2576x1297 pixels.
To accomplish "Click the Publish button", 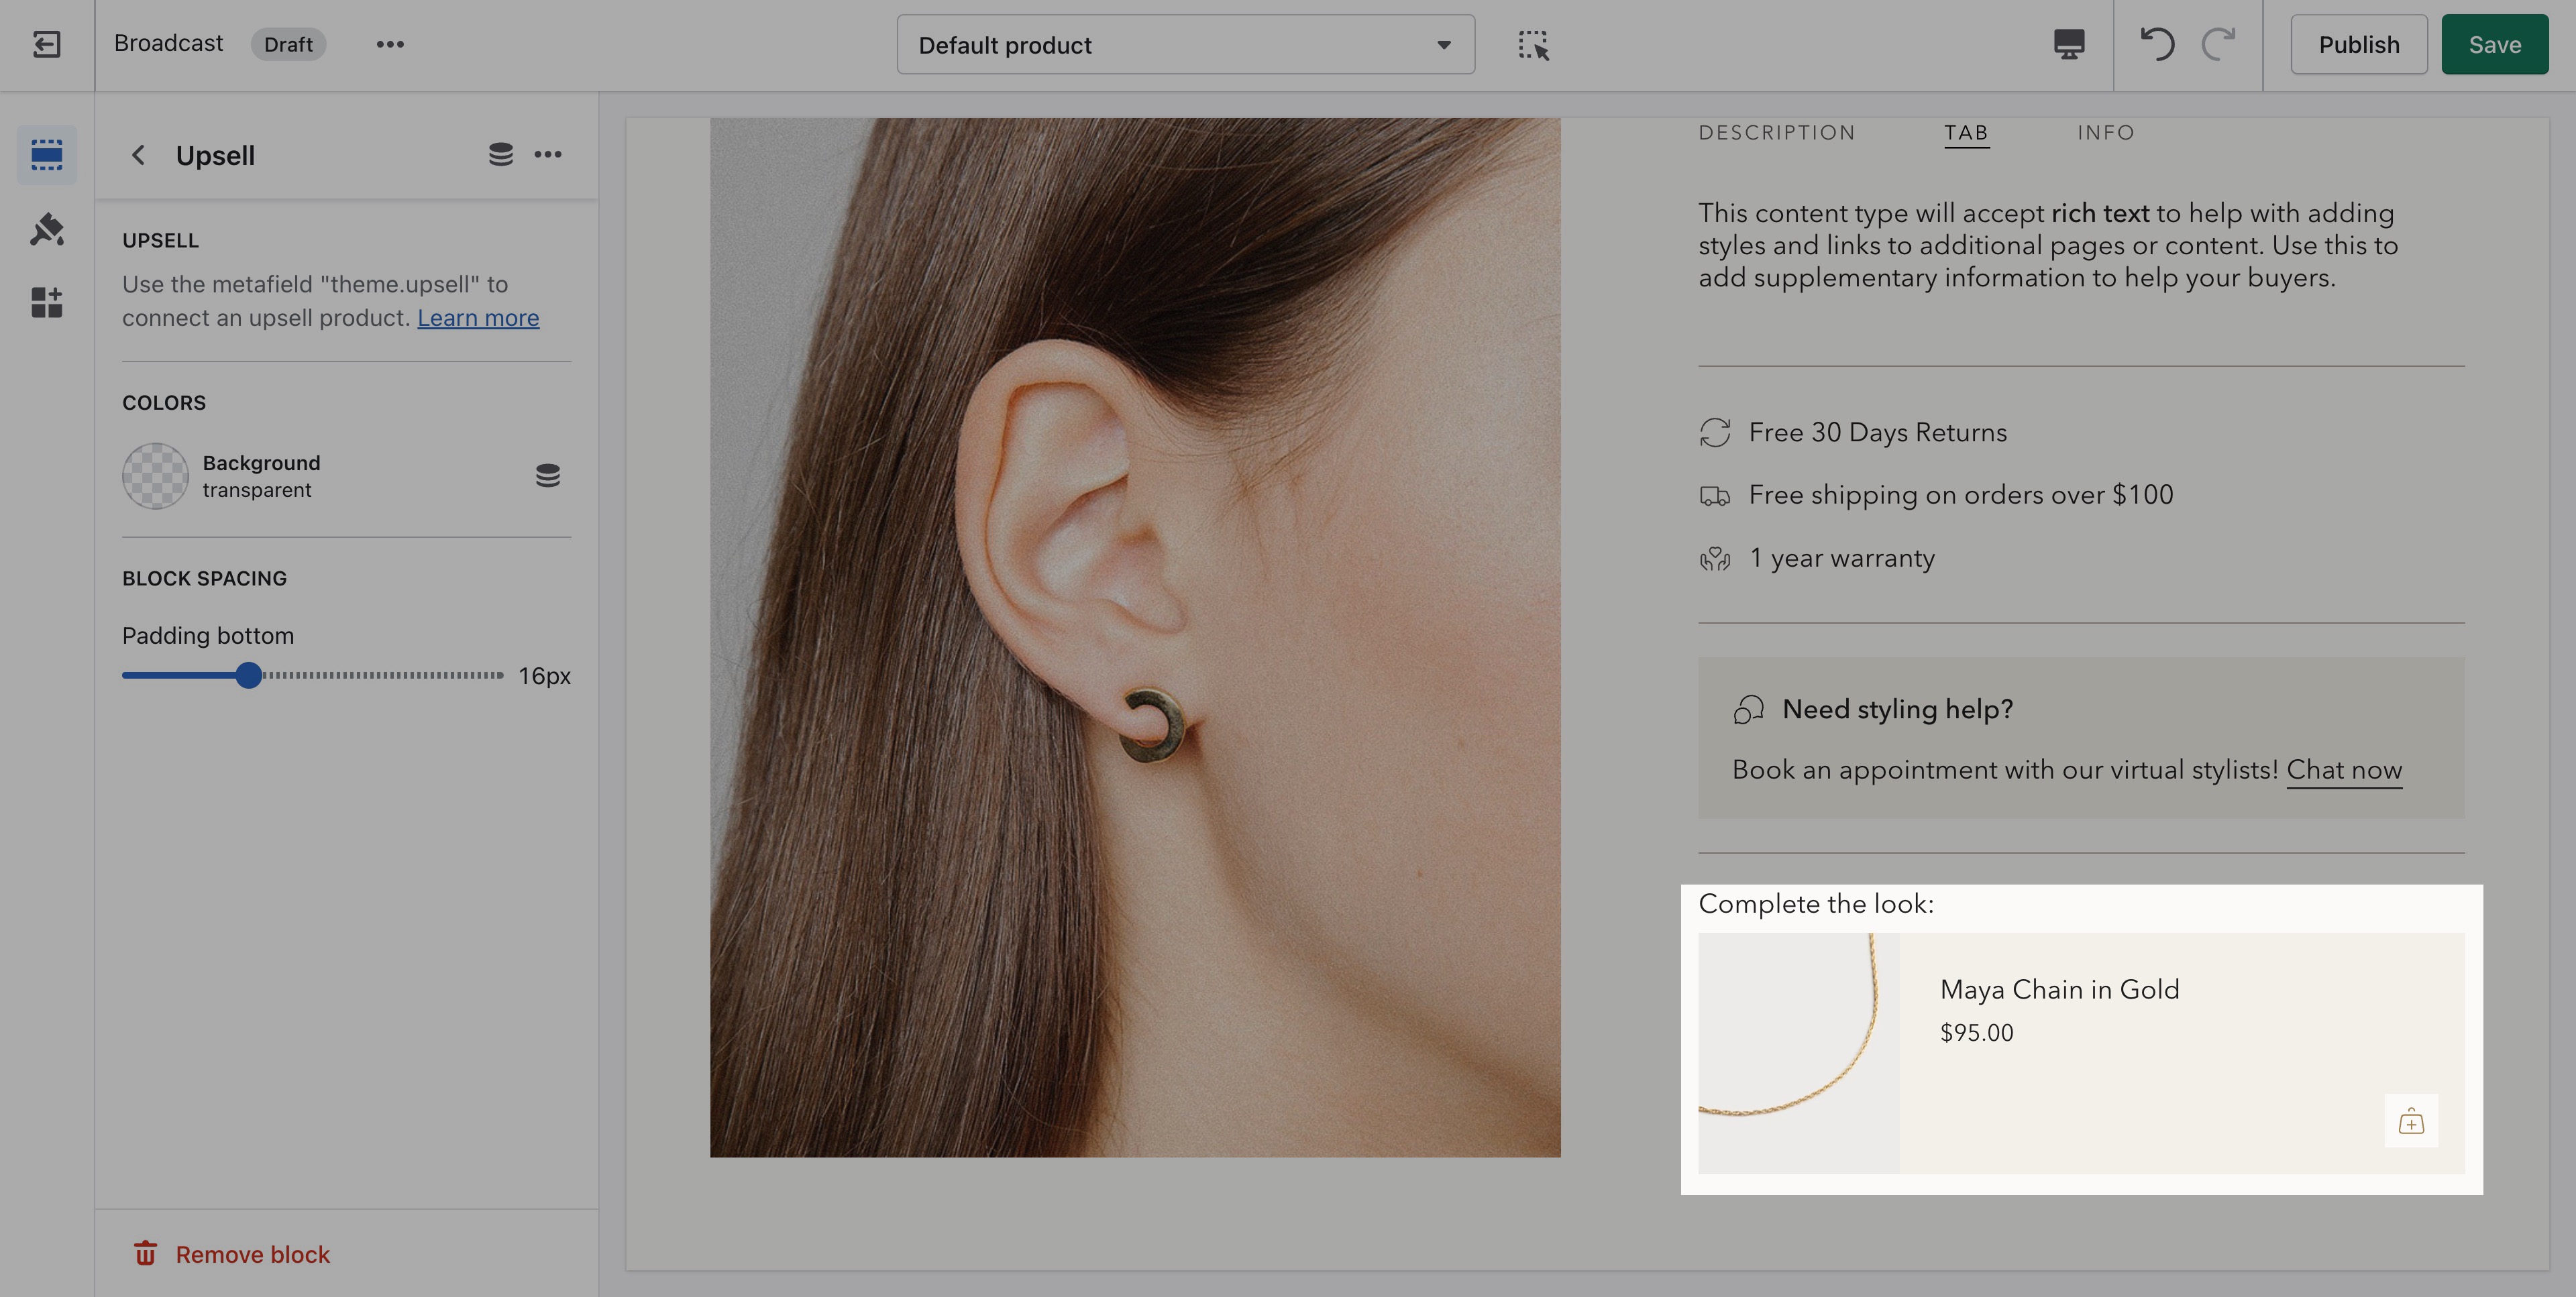I will (2358, 45).
